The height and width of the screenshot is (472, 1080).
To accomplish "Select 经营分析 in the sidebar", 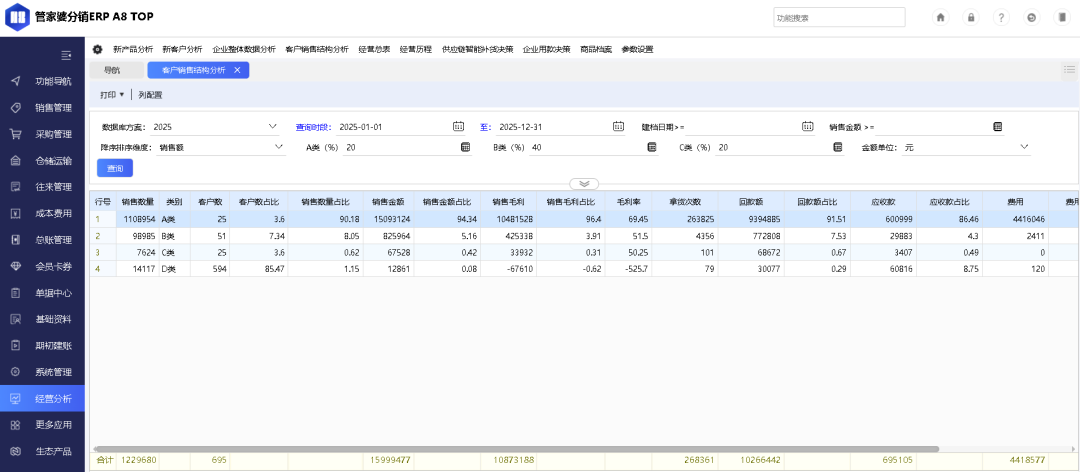I will [x=42, y=398].
